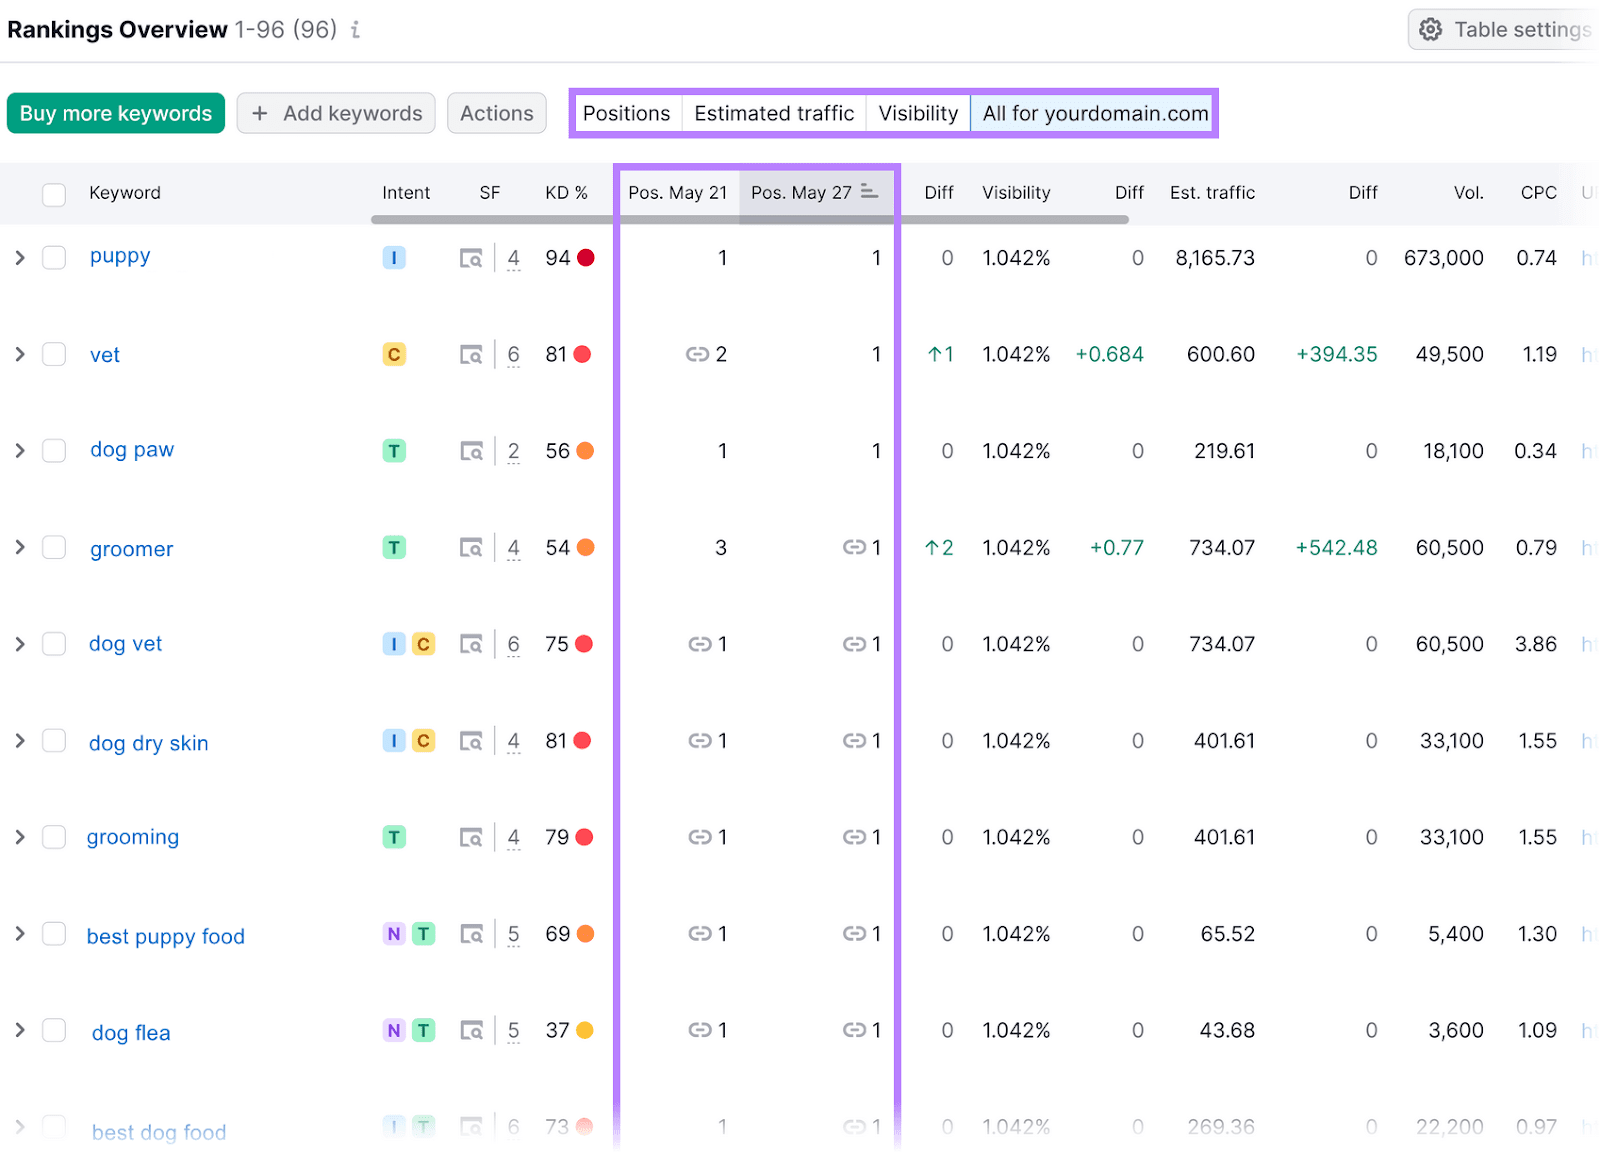Open the SERP snapshot icon in the puppy row
The image size is (1600, 1153).
pyautogui.click(x=470, y=257)
